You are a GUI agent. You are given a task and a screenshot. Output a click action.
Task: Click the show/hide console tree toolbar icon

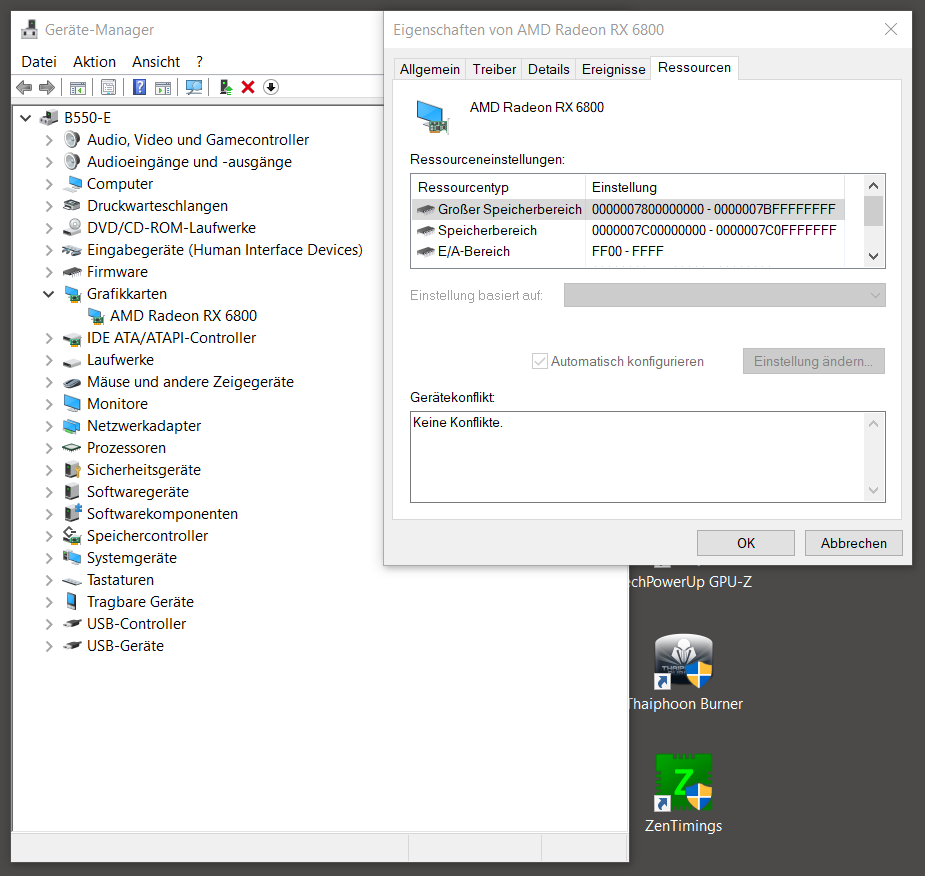[78, 88]
